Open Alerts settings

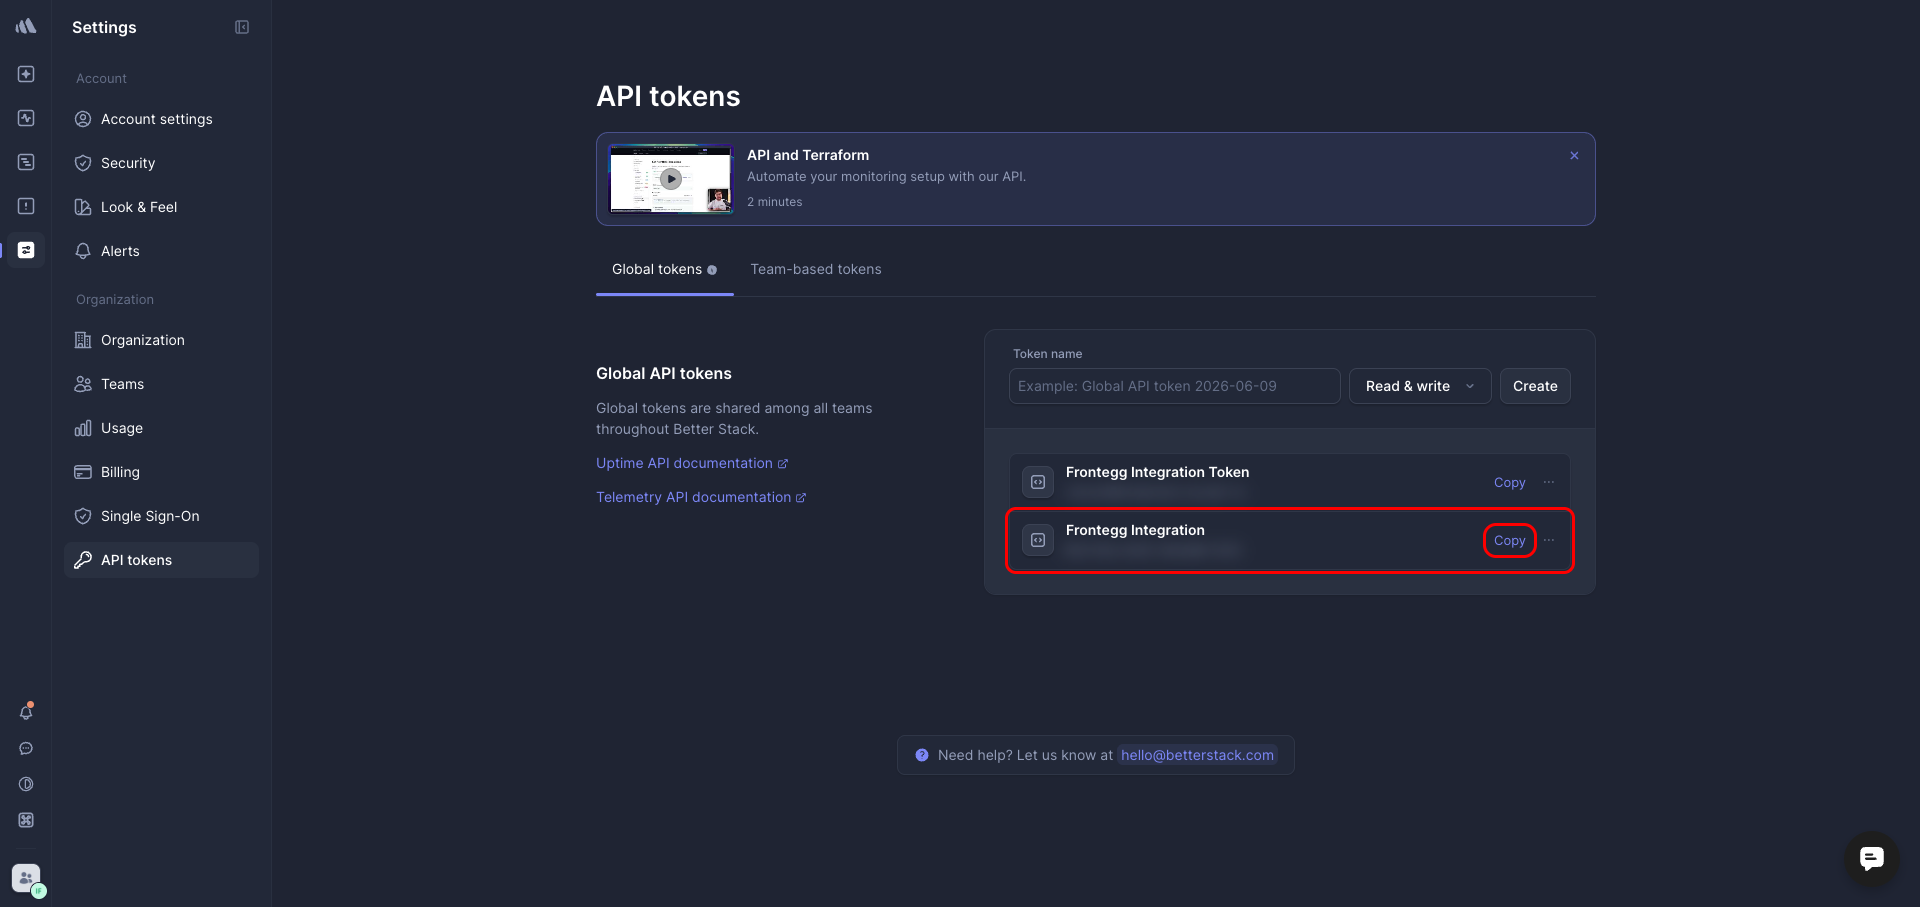point(161,251)
